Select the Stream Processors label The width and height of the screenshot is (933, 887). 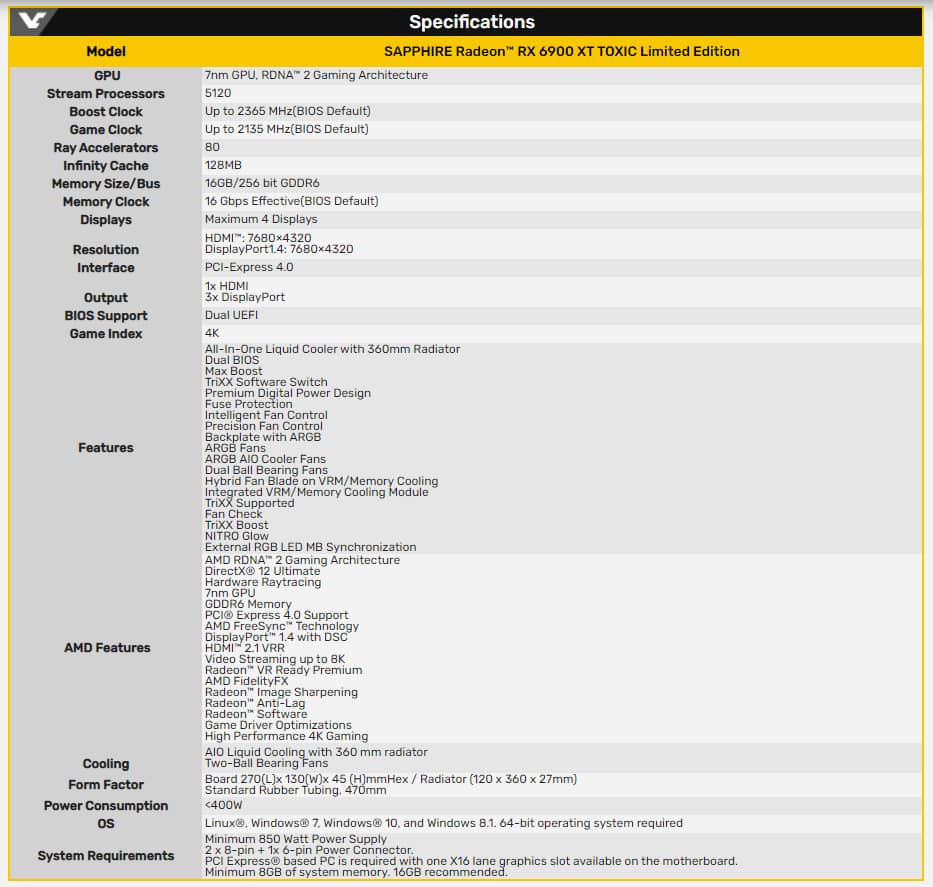coord(106,94)
